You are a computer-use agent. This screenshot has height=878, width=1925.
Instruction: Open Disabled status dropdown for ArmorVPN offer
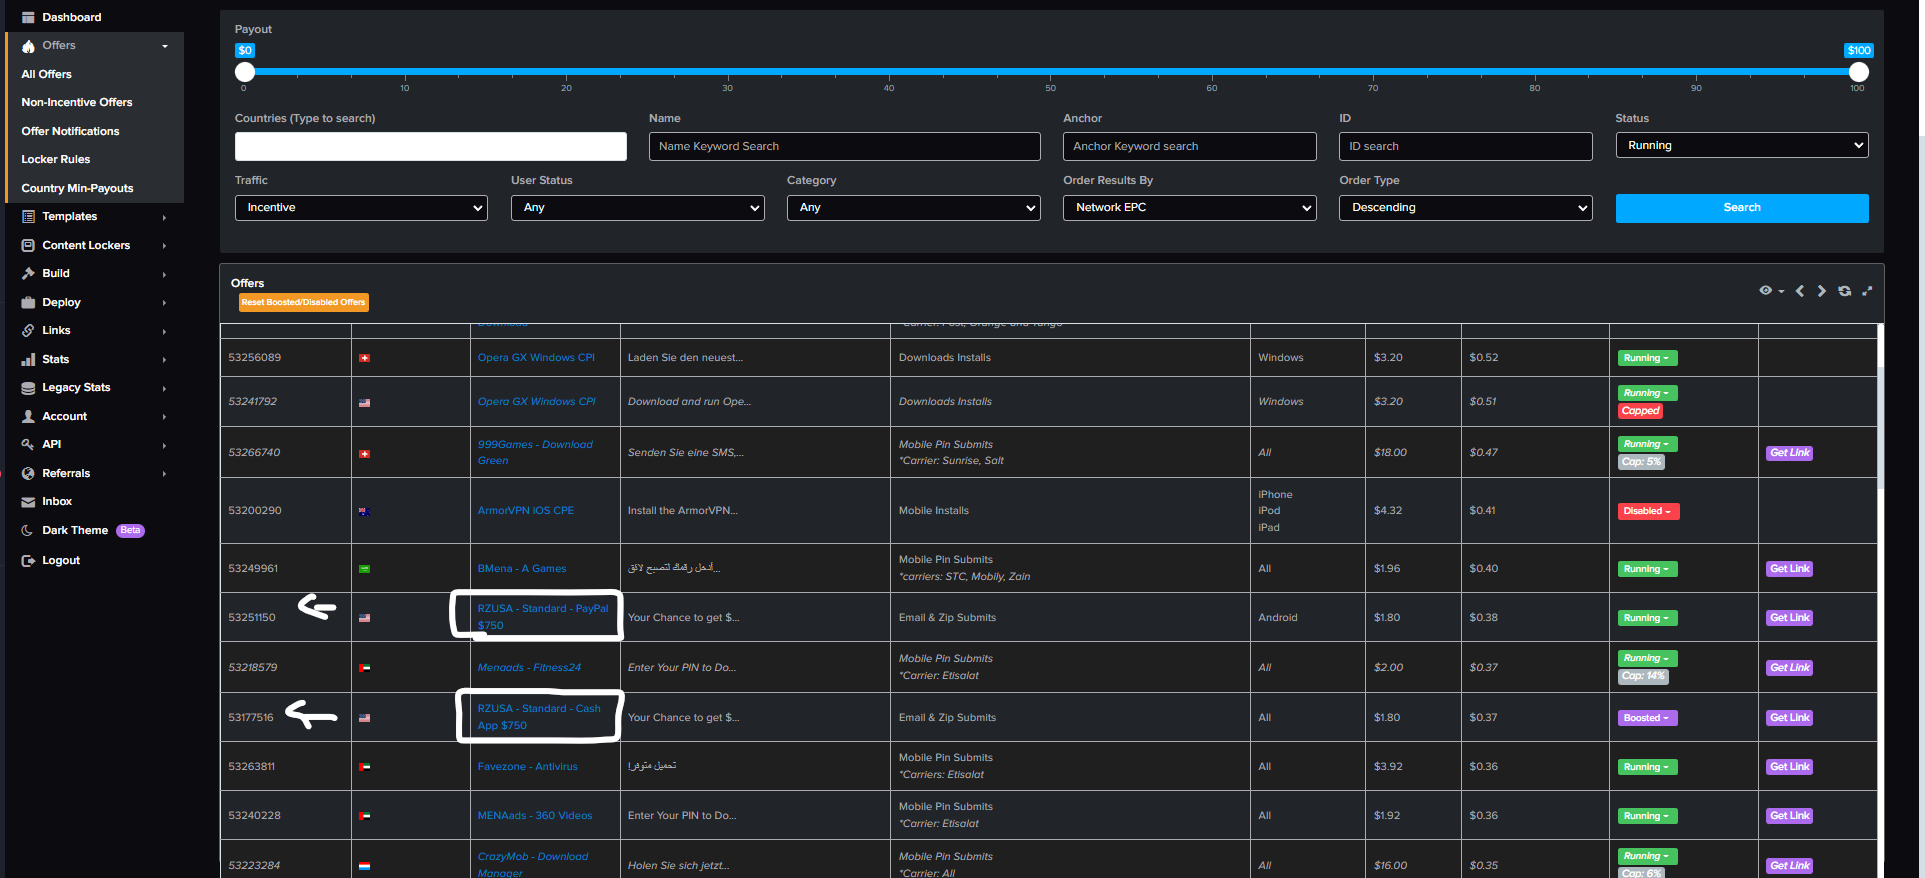coord(1649,511)
